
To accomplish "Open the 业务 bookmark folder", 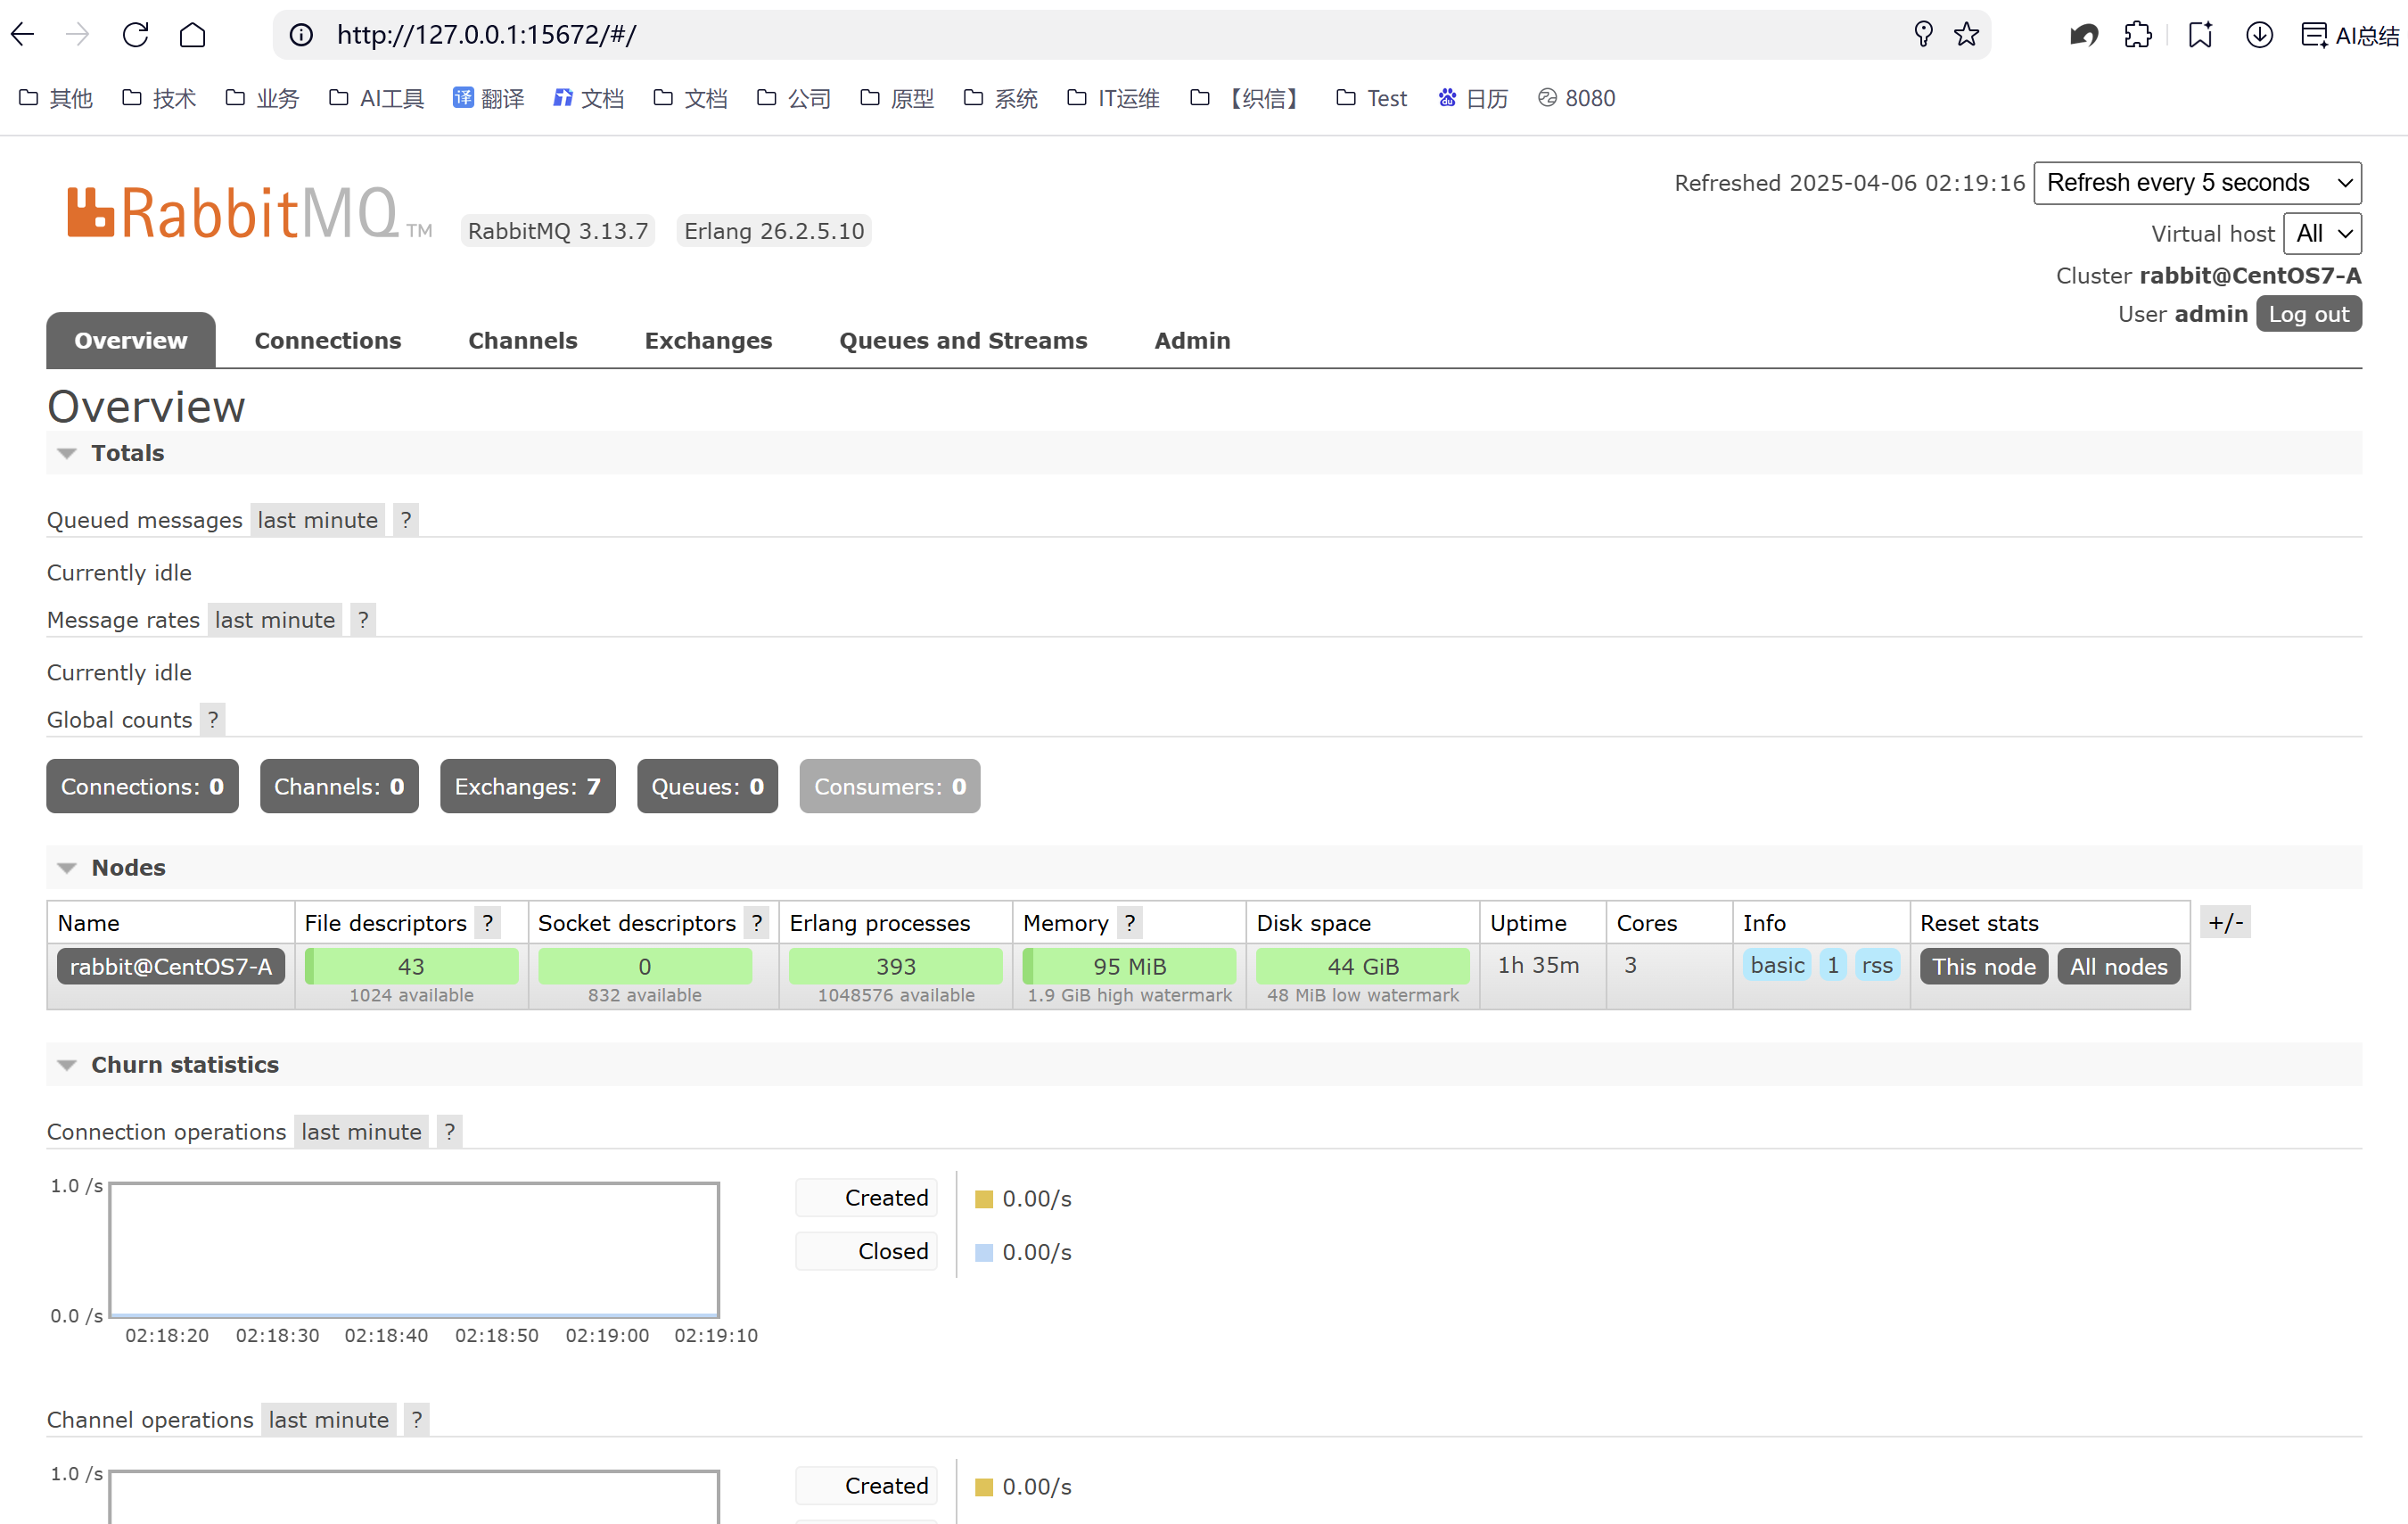I will click(262, 98).
